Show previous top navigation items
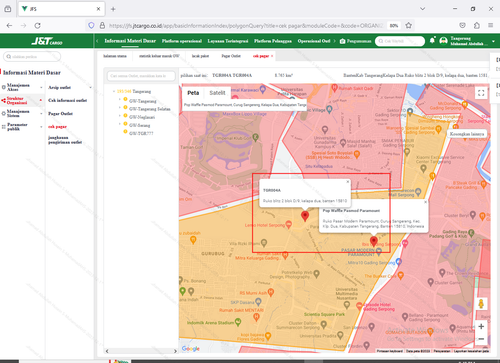The image size is (500, 363). click(x=97, y=41)
